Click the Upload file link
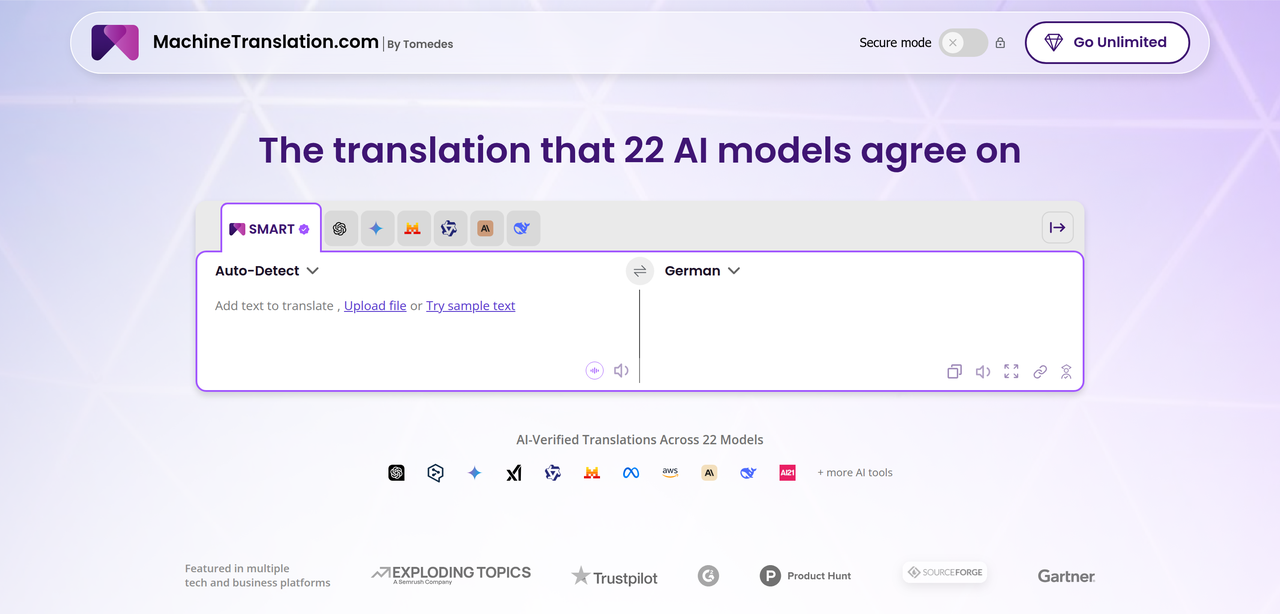 coord(375,306)
